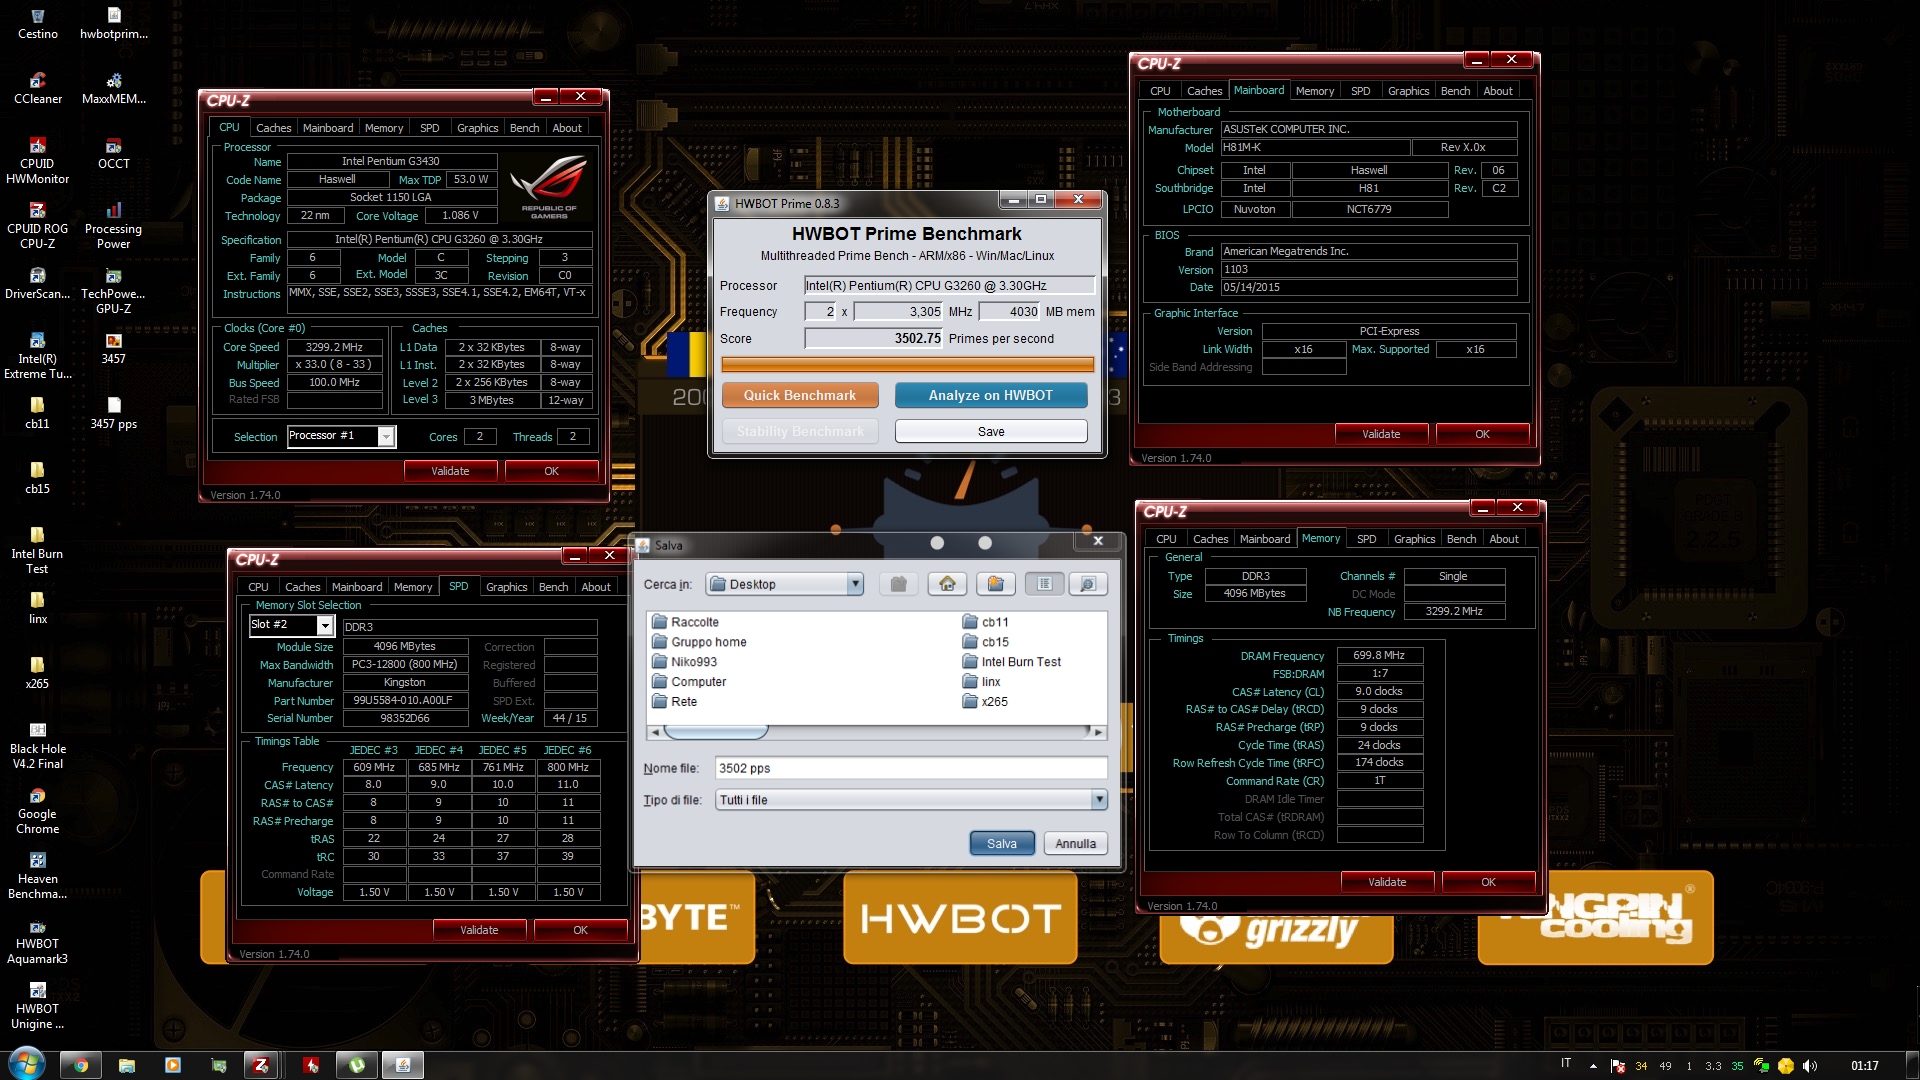Click the Salva button

click(x=1002, y=844)
